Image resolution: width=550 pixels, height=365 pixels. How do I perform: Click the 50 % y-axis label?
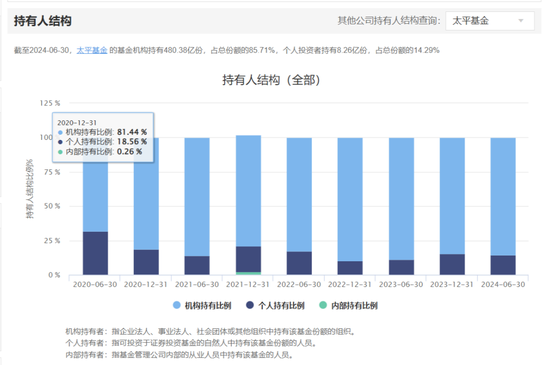[52, 206]
